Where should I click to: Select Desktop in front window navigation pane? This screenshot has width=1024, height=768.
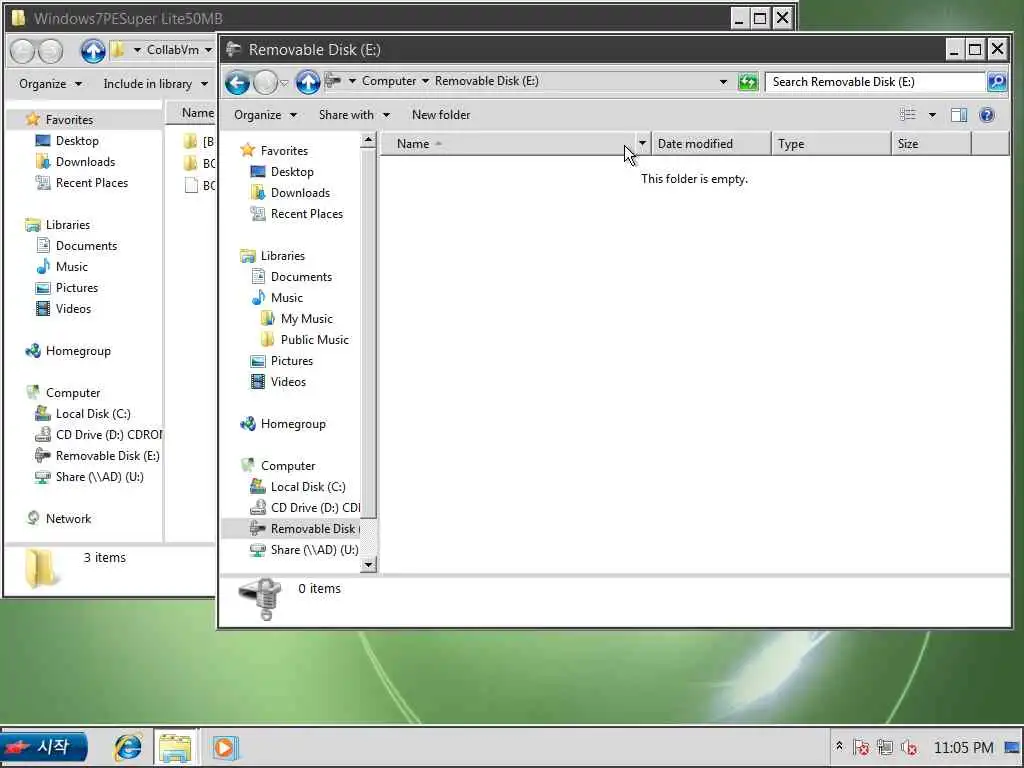(292, 172)
